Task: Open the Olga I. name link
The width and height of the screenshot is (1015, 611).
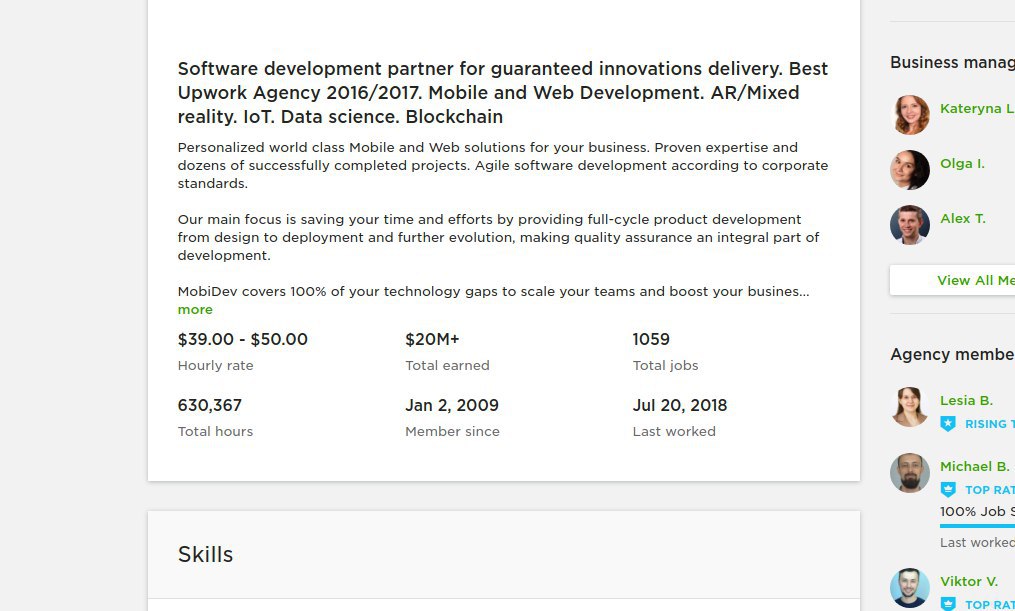Action: (963, 163)
